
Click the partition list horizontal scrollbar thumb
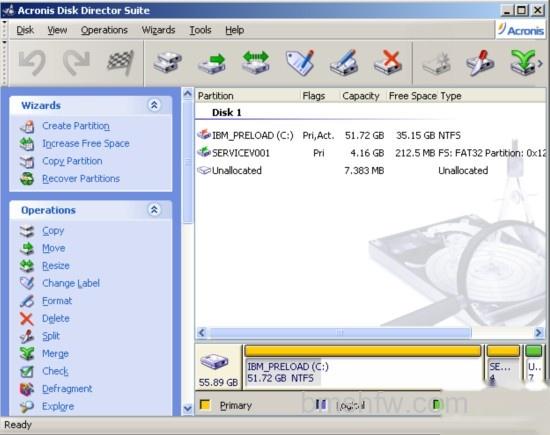click(x=340, y=332)
